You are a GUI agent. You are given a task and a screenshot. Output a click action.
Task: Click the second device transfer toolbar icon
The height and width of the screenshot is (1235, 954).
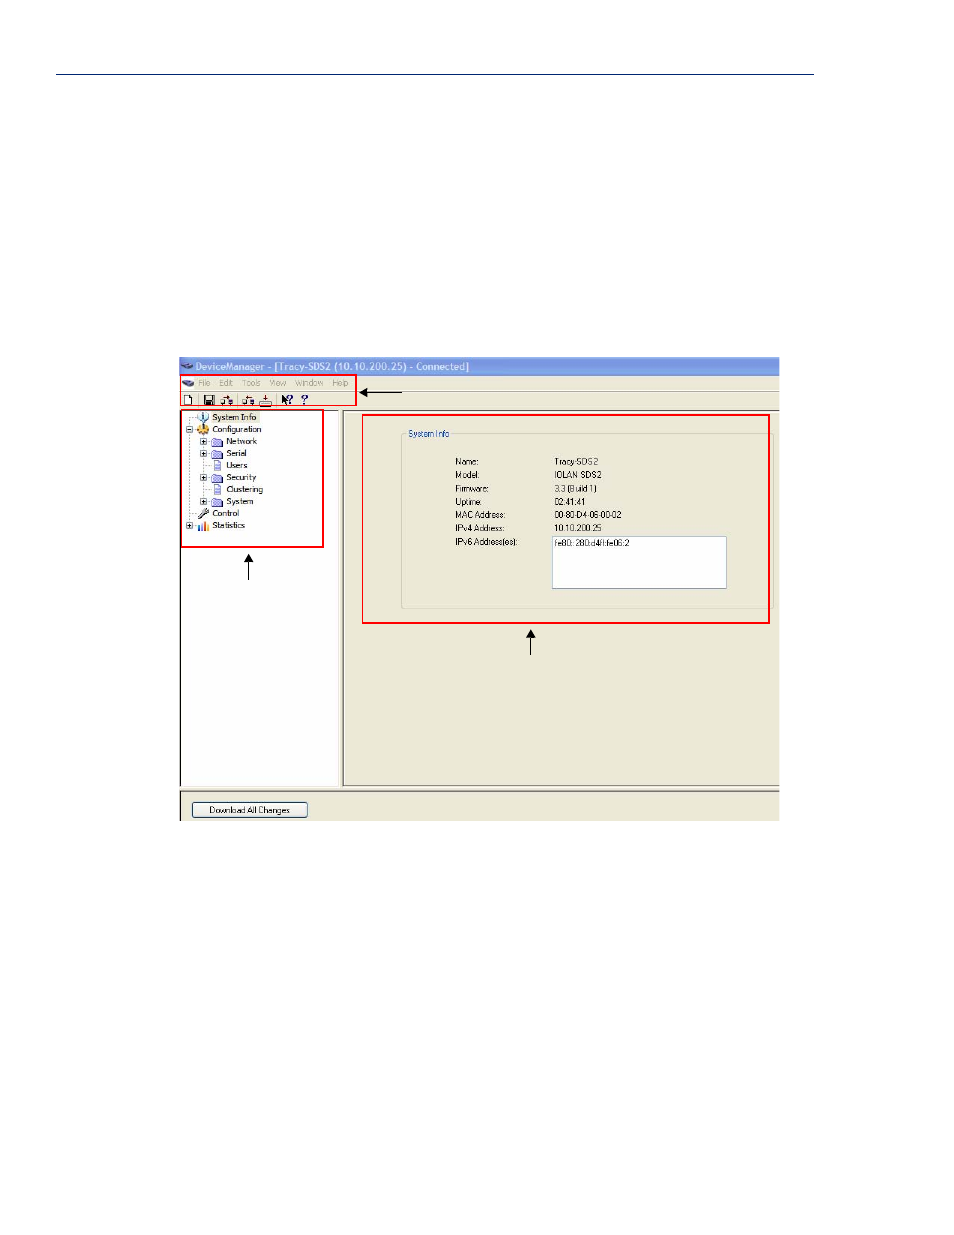coord(248,400)
